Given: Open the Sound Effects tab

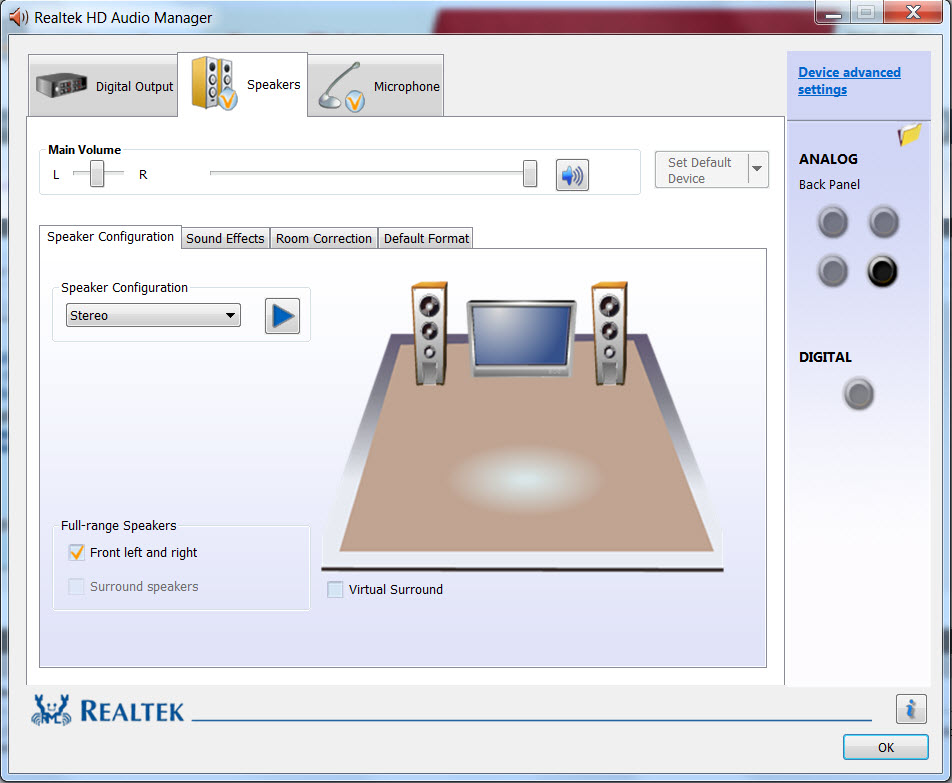Looking at the screenshot, I should [x=225, y=239].
